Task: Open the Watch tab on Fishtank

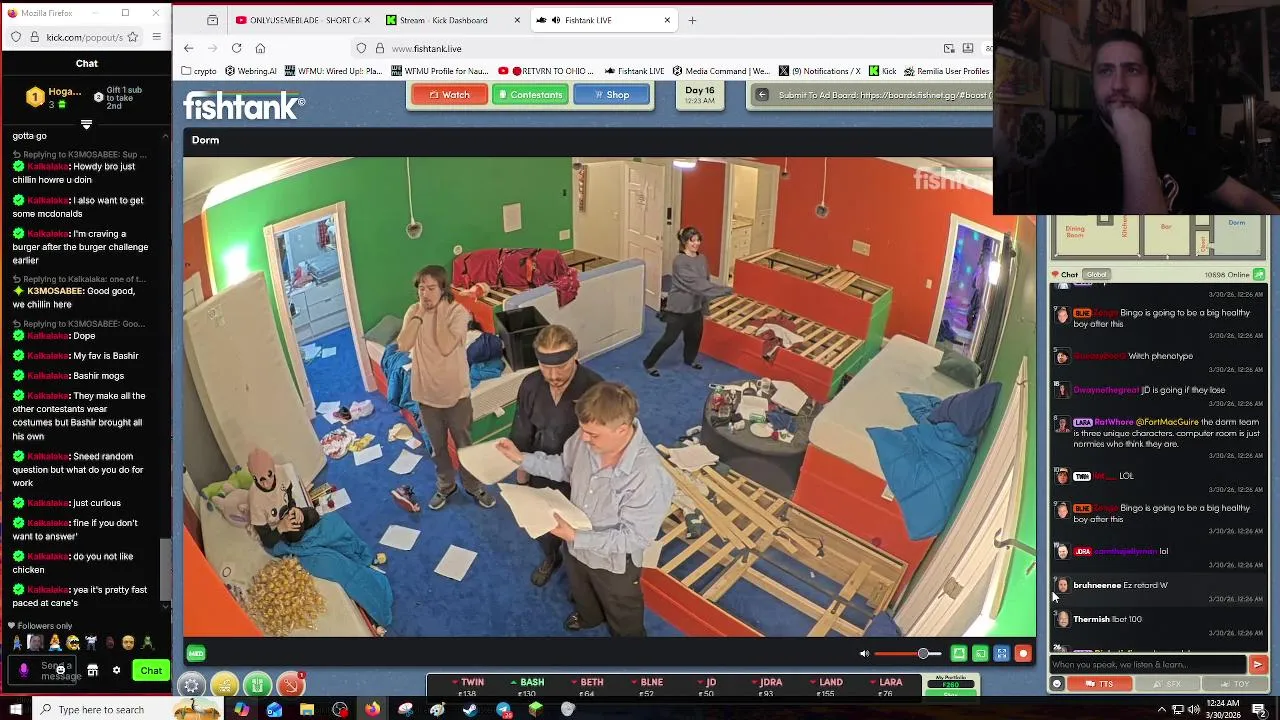Action: click(449, 95)
